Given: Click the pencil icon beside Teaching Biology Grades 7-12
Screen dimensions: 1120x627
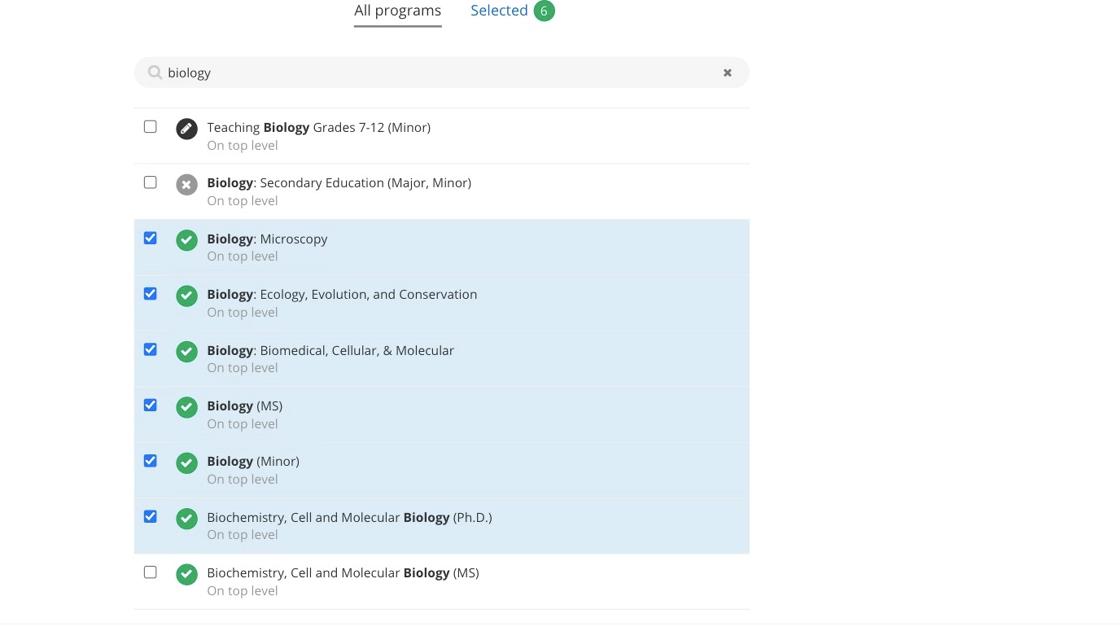Looking at the screenshot, I should [x=186, y=129].
